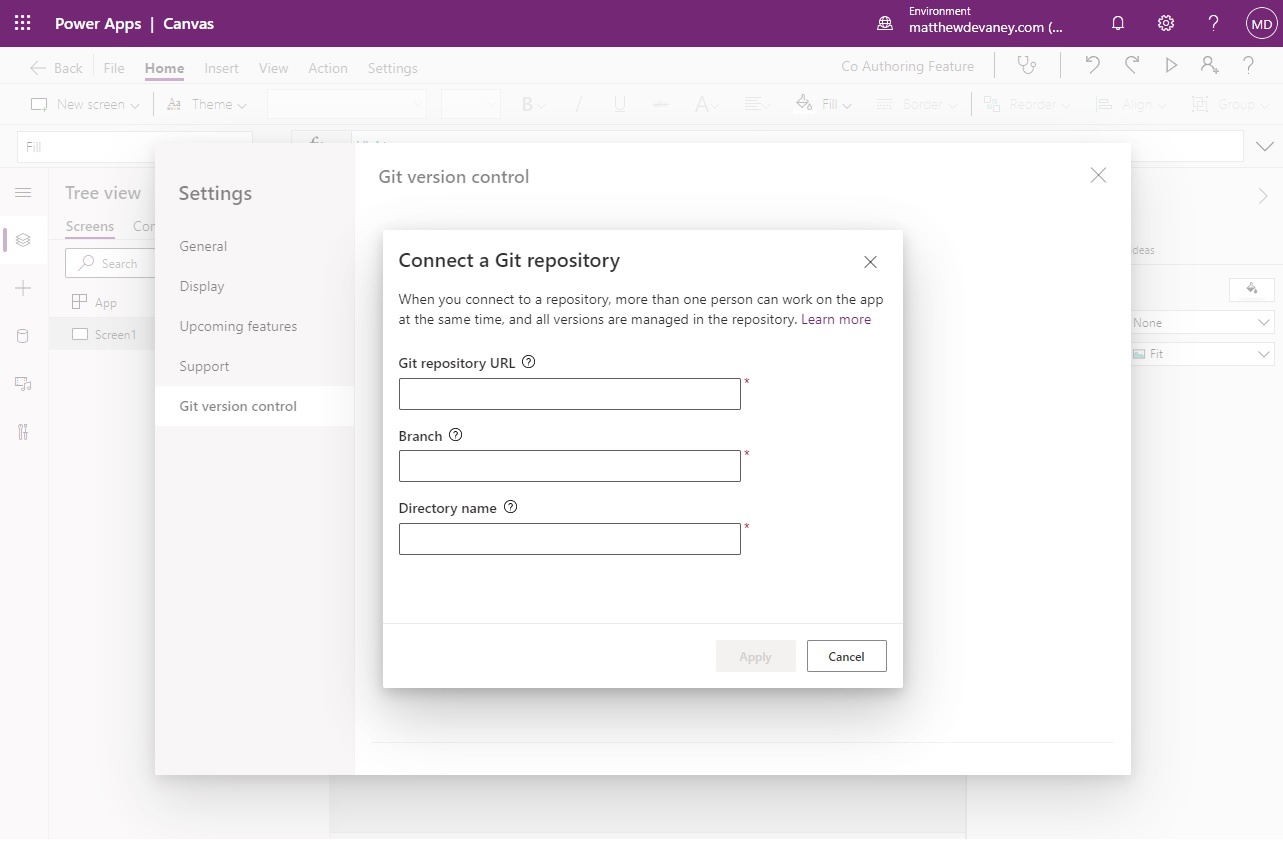Open the Insert pane with the plus icon

[x=23, y=288]
